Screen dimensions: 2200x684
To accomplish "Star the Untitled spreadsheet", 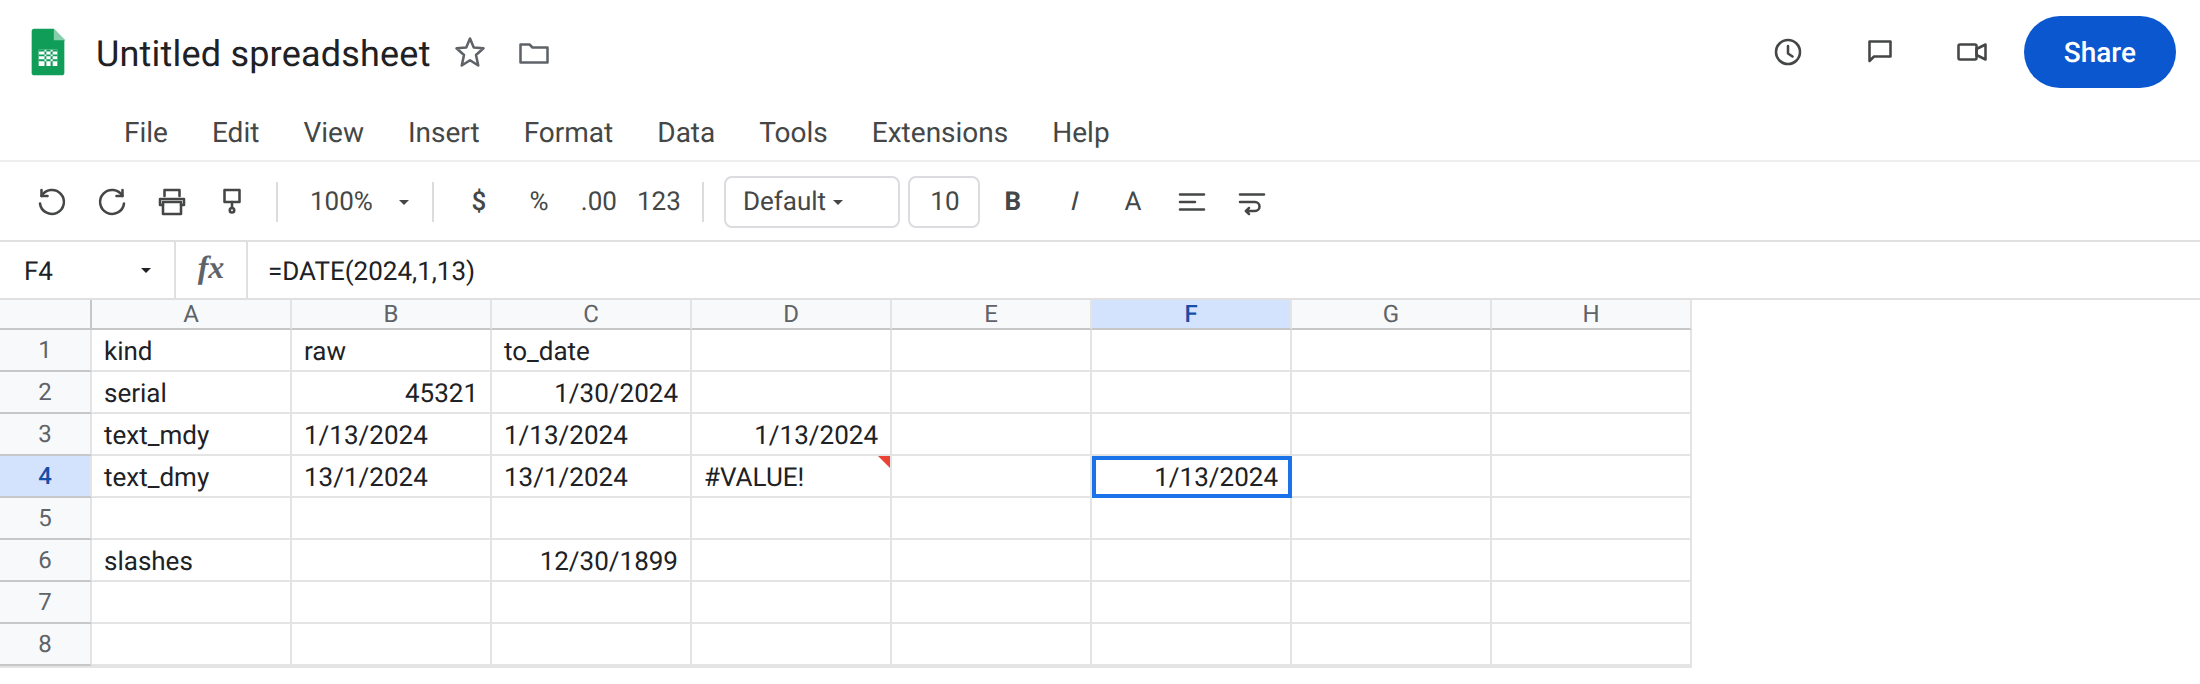I will pyautogui.click(x=470, y=52).
